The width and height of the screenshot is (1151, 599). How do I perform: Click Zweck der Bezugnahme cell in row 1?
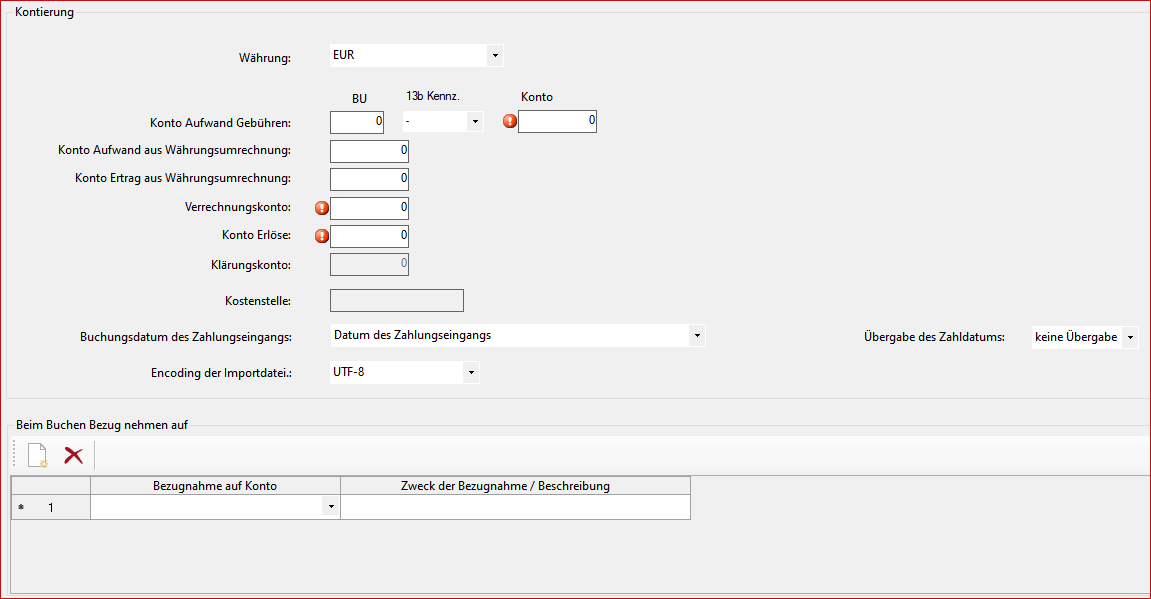tap(515, 508)
